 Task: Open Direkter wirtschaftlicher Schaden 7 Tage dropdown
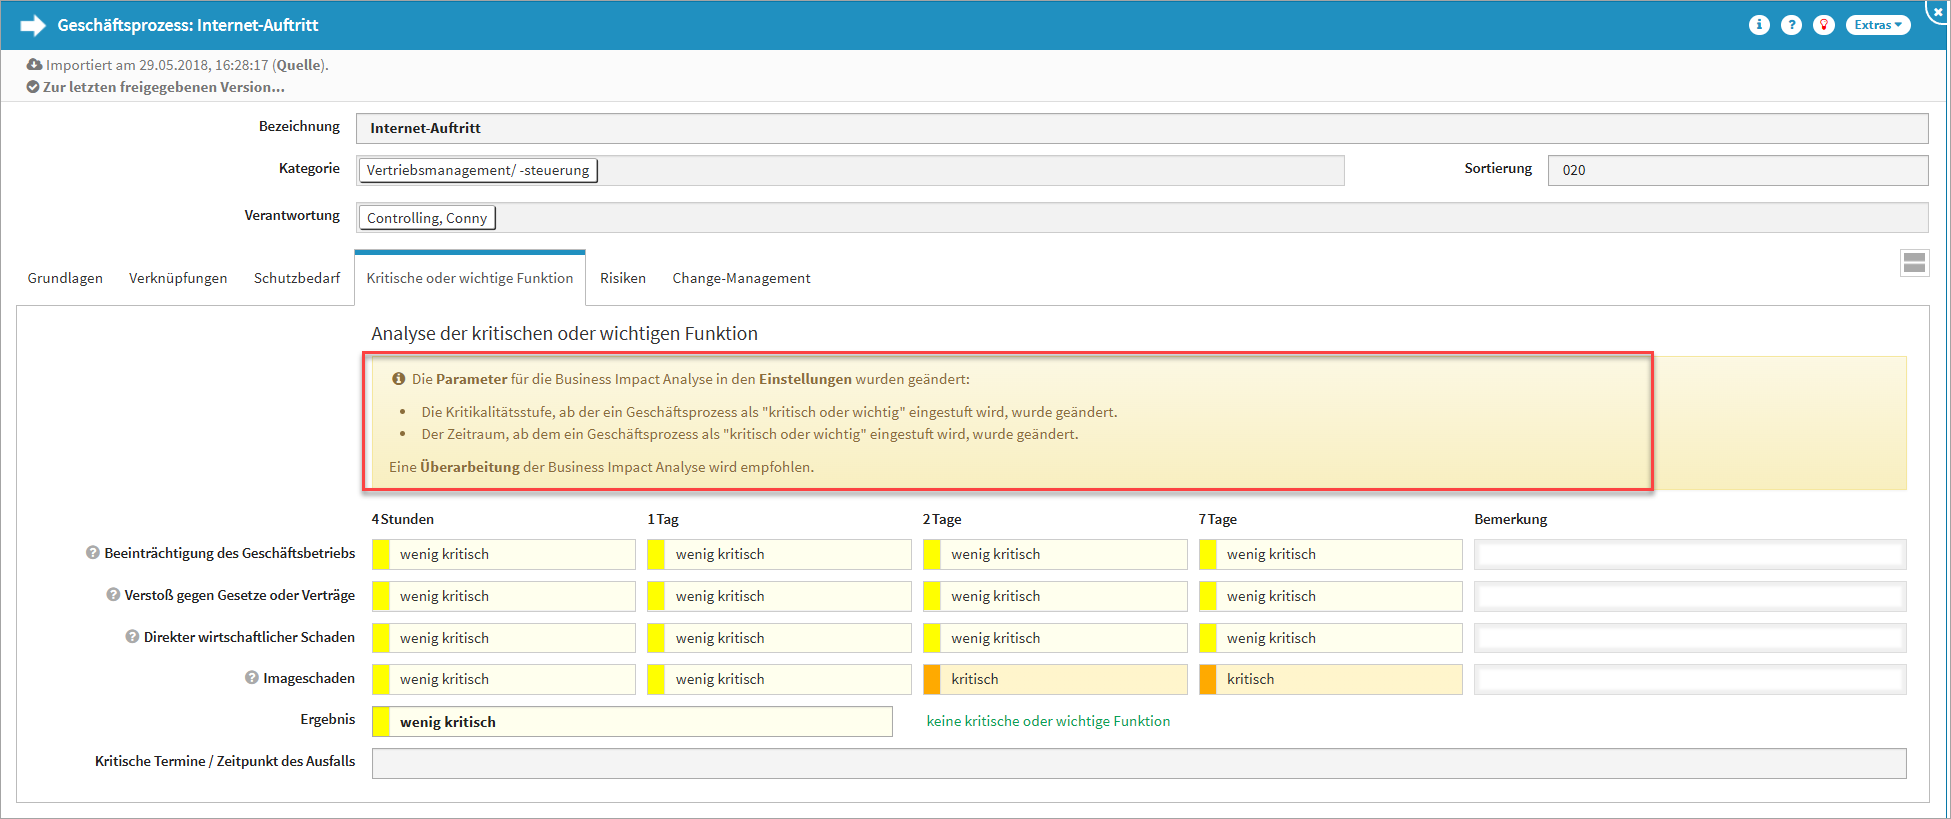click(1339, 638)
